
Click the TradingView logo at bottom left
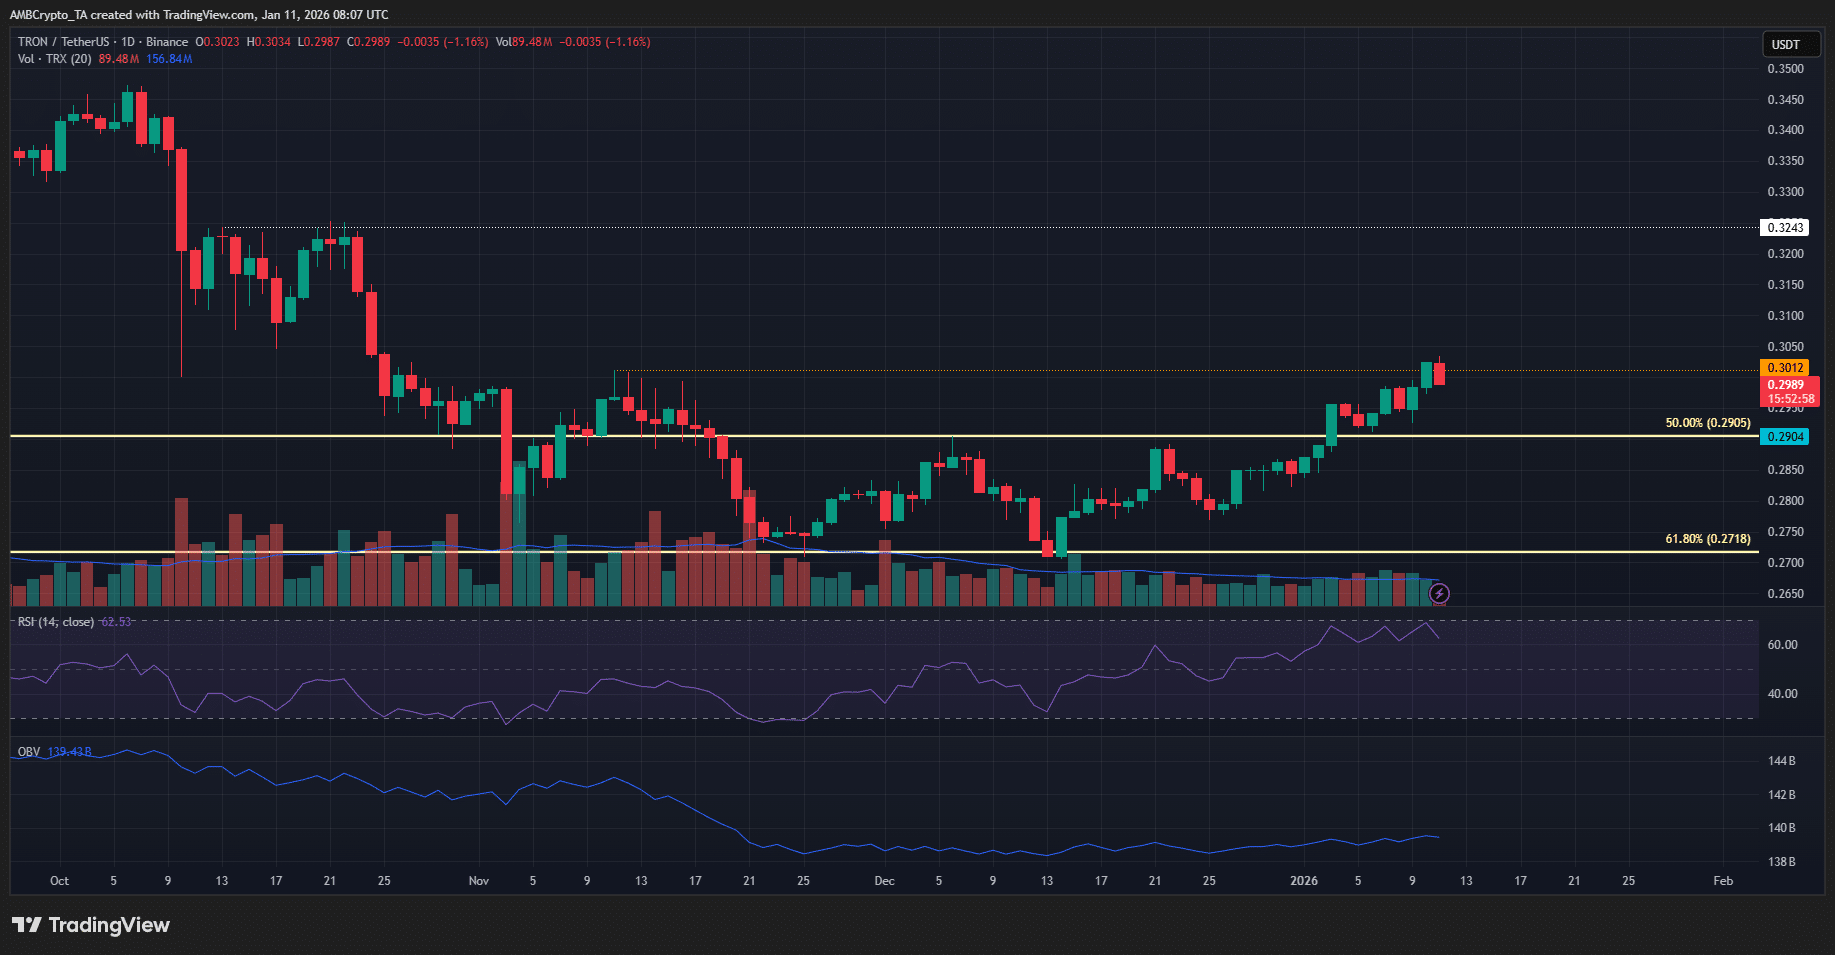click(90, 925)
